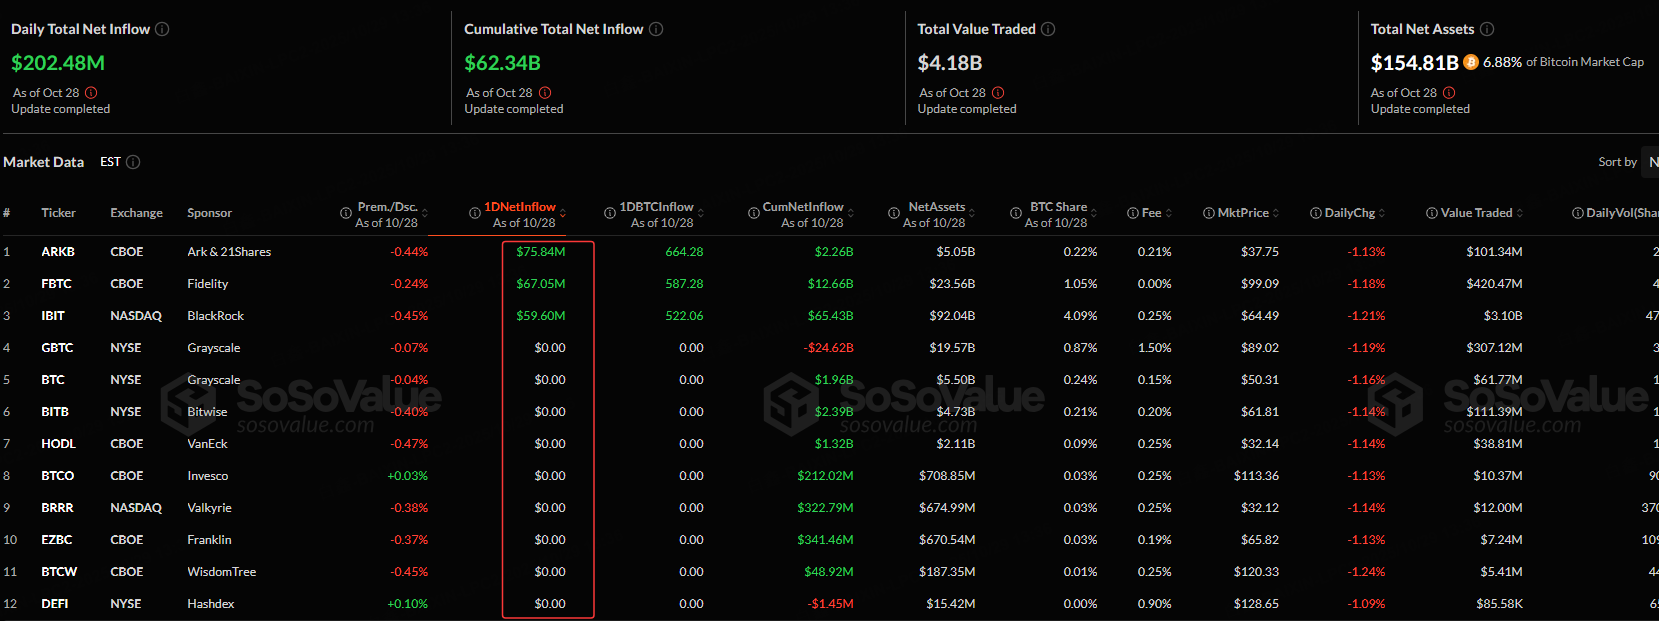Screen dimensions: 1659x621
Task: Click info icon before DailyChg column header
Action: (x=1316, y=213)
